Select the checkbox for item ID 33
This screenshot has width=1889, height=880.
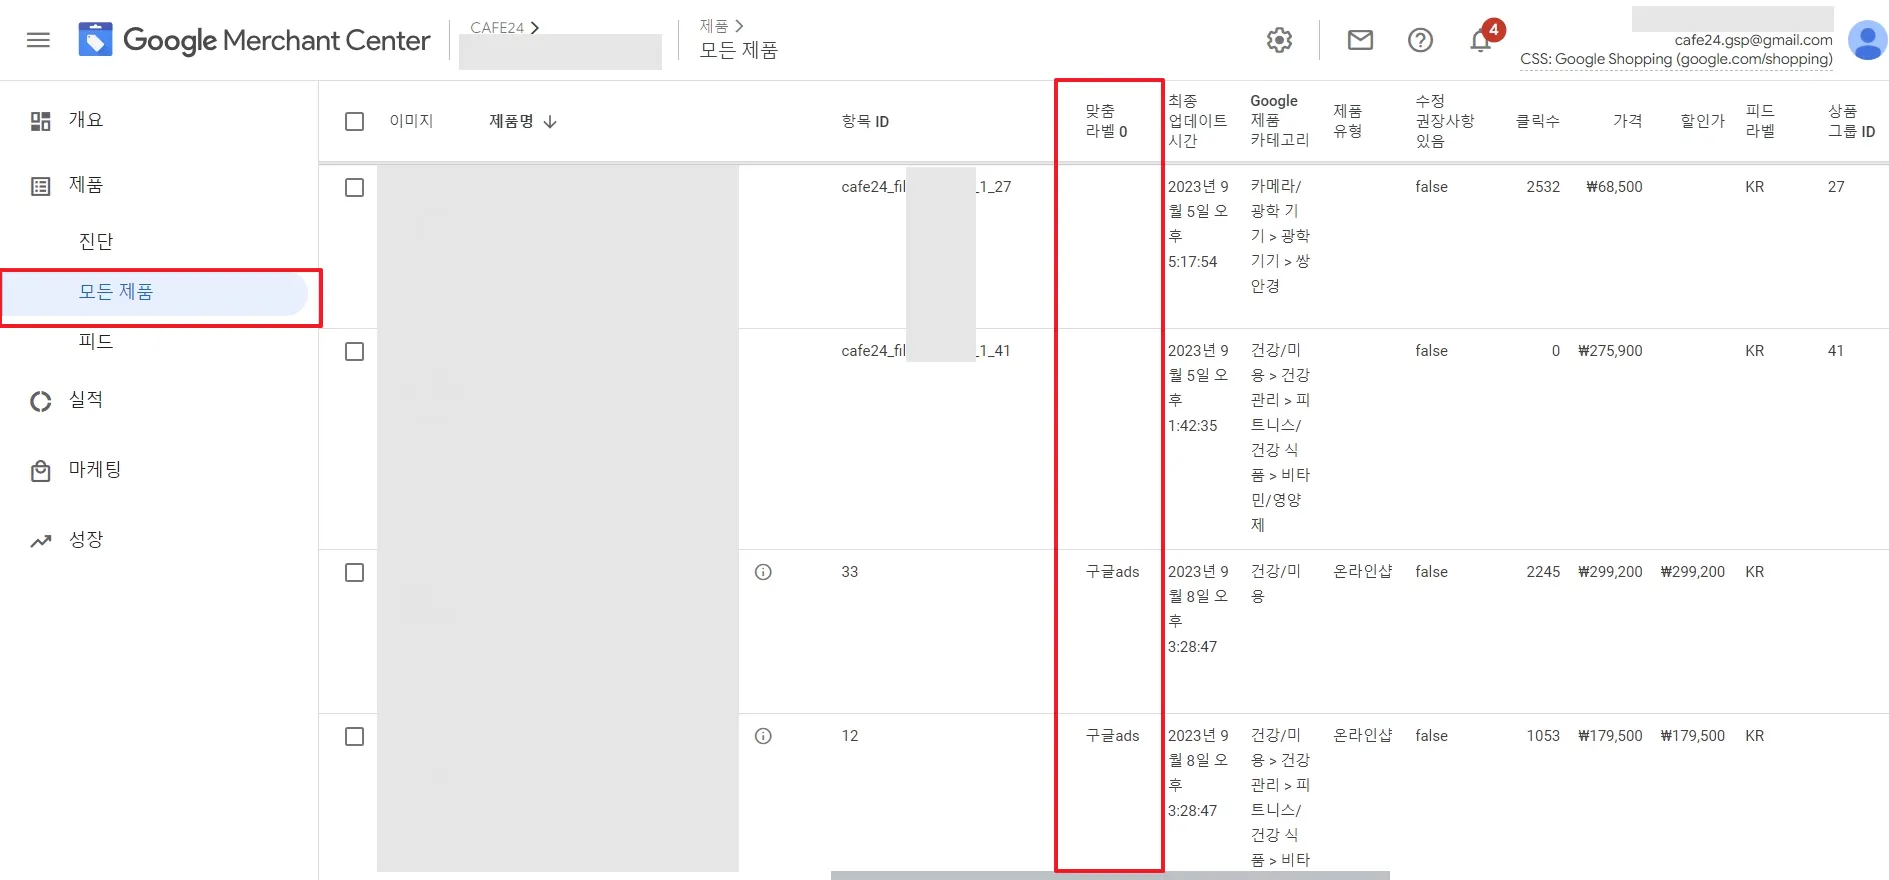click(x=354, y=572)
